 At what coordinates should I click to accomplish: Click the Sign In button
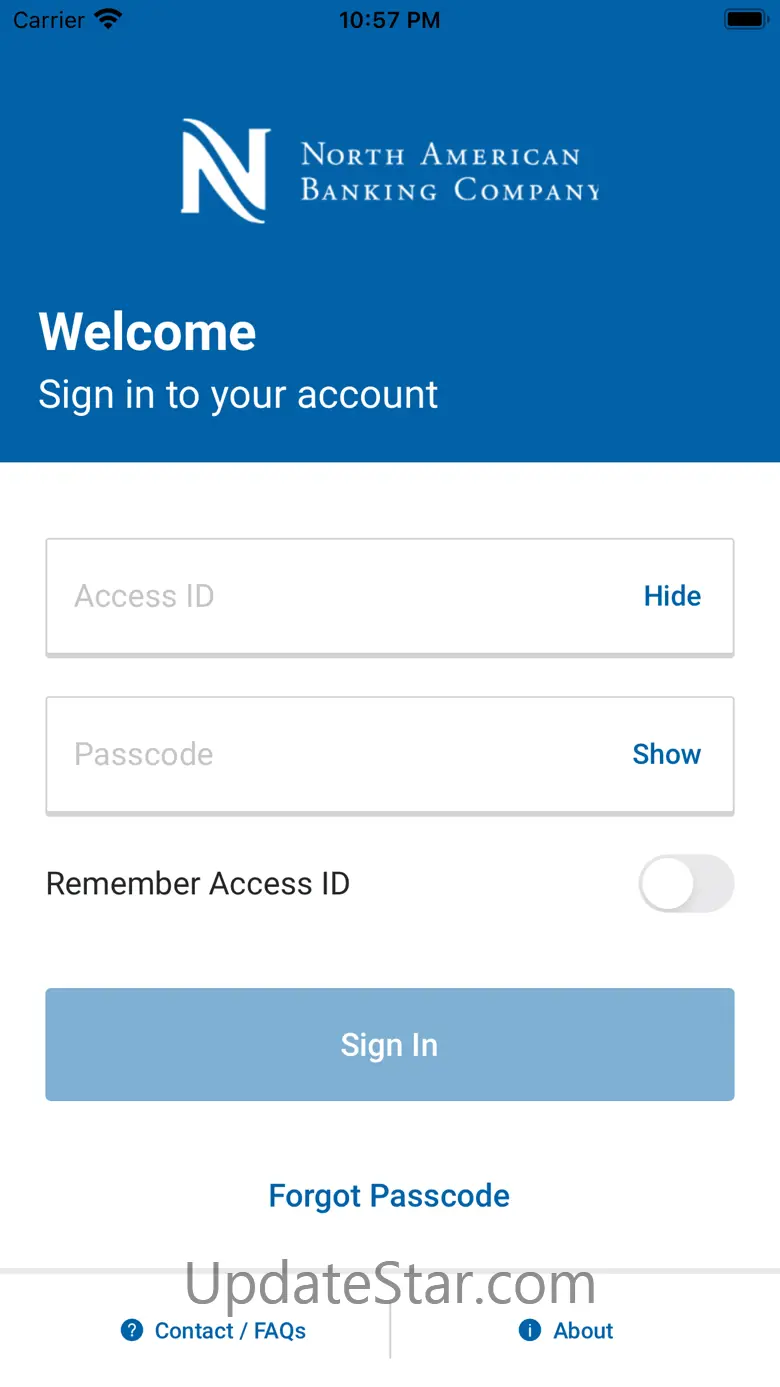pos(390,1045)
